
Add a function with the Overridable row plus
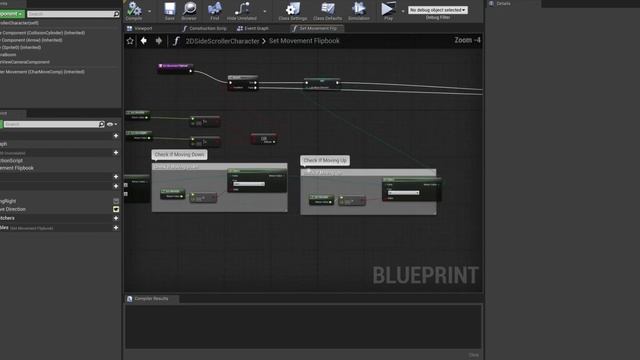[116, 152]
